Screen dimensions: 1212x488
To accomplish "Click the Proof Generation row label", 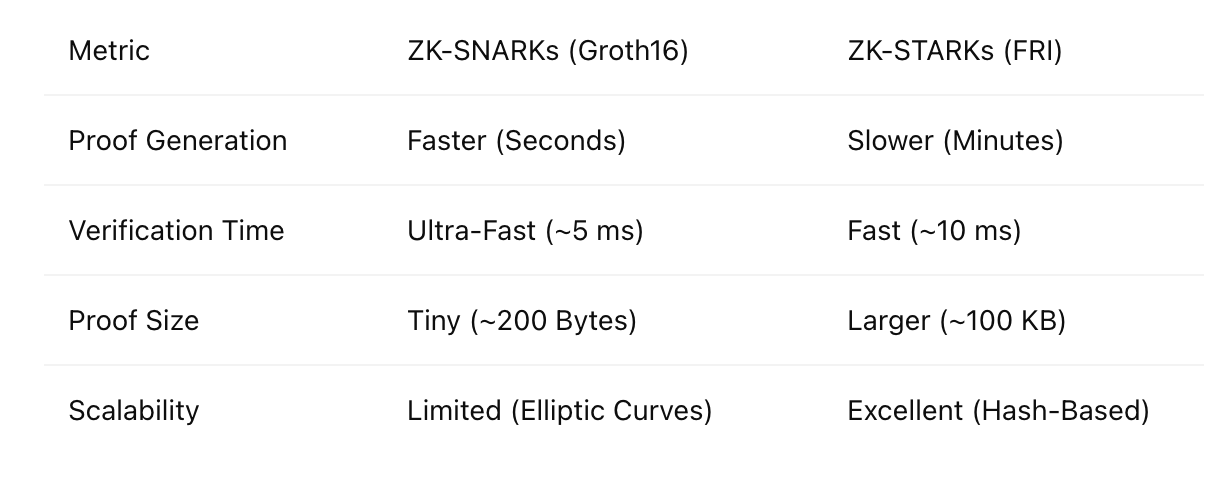I will pos(177,141).
